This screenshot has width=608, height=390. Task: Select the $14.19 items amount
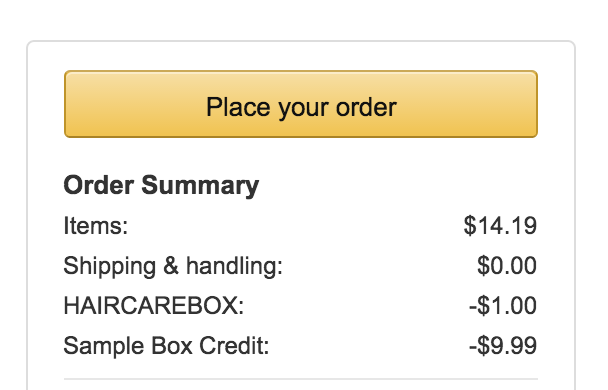pos(500,226)
